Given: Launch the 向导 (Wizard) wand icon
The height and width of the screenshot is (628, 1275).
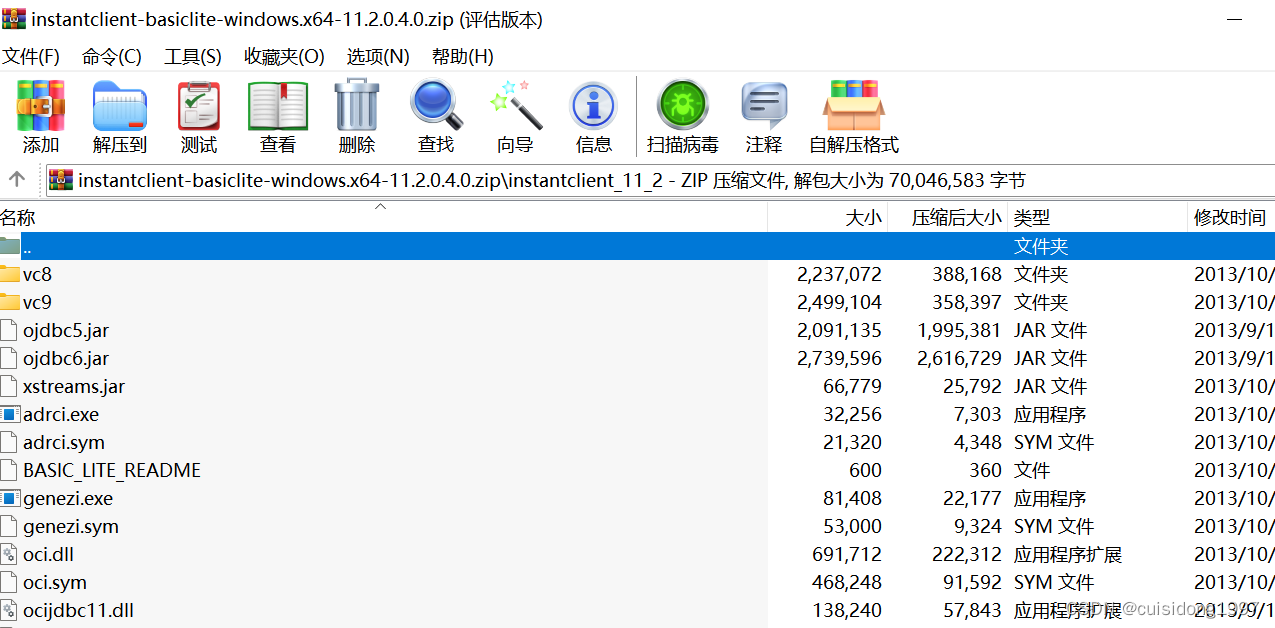Looking at the screenshot, I should tap(516, 106).
